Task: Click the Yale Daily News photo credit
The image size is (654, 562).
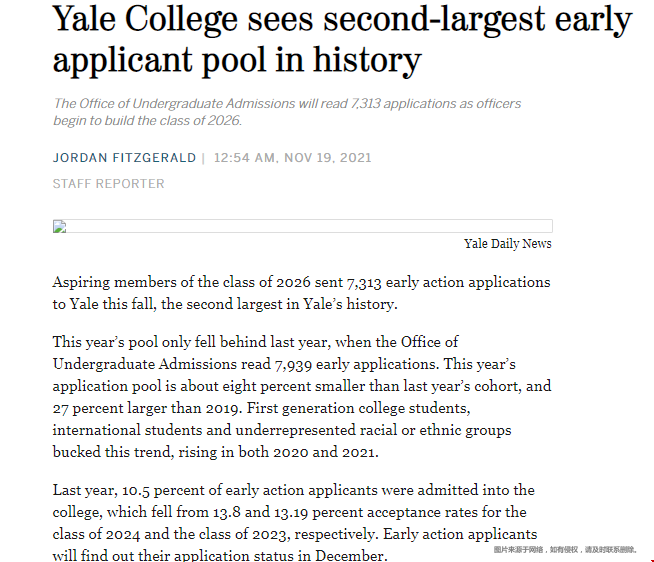Action: pos(508,244)
